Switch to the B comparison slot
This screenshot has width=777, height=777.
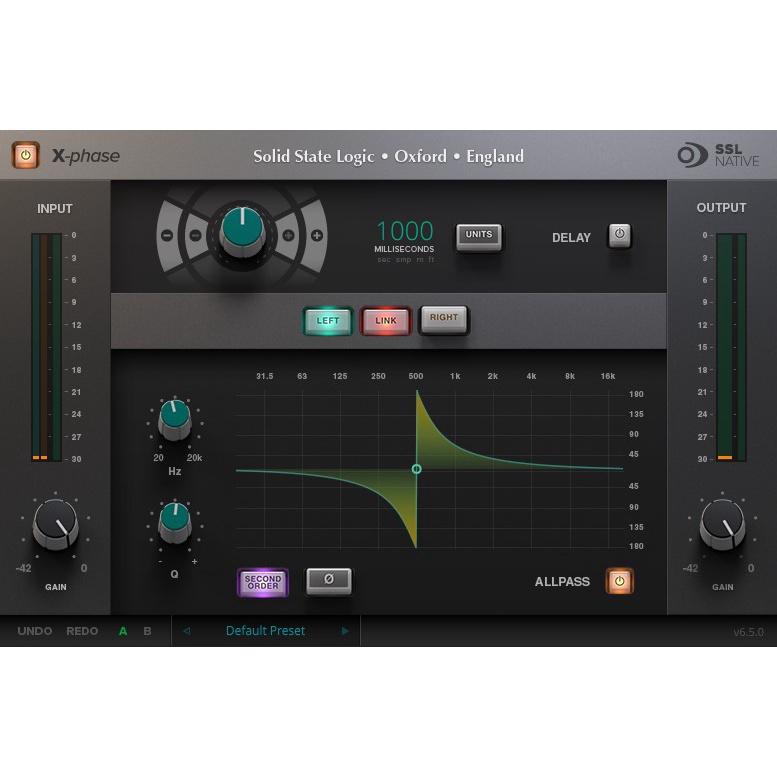point(148,631)
